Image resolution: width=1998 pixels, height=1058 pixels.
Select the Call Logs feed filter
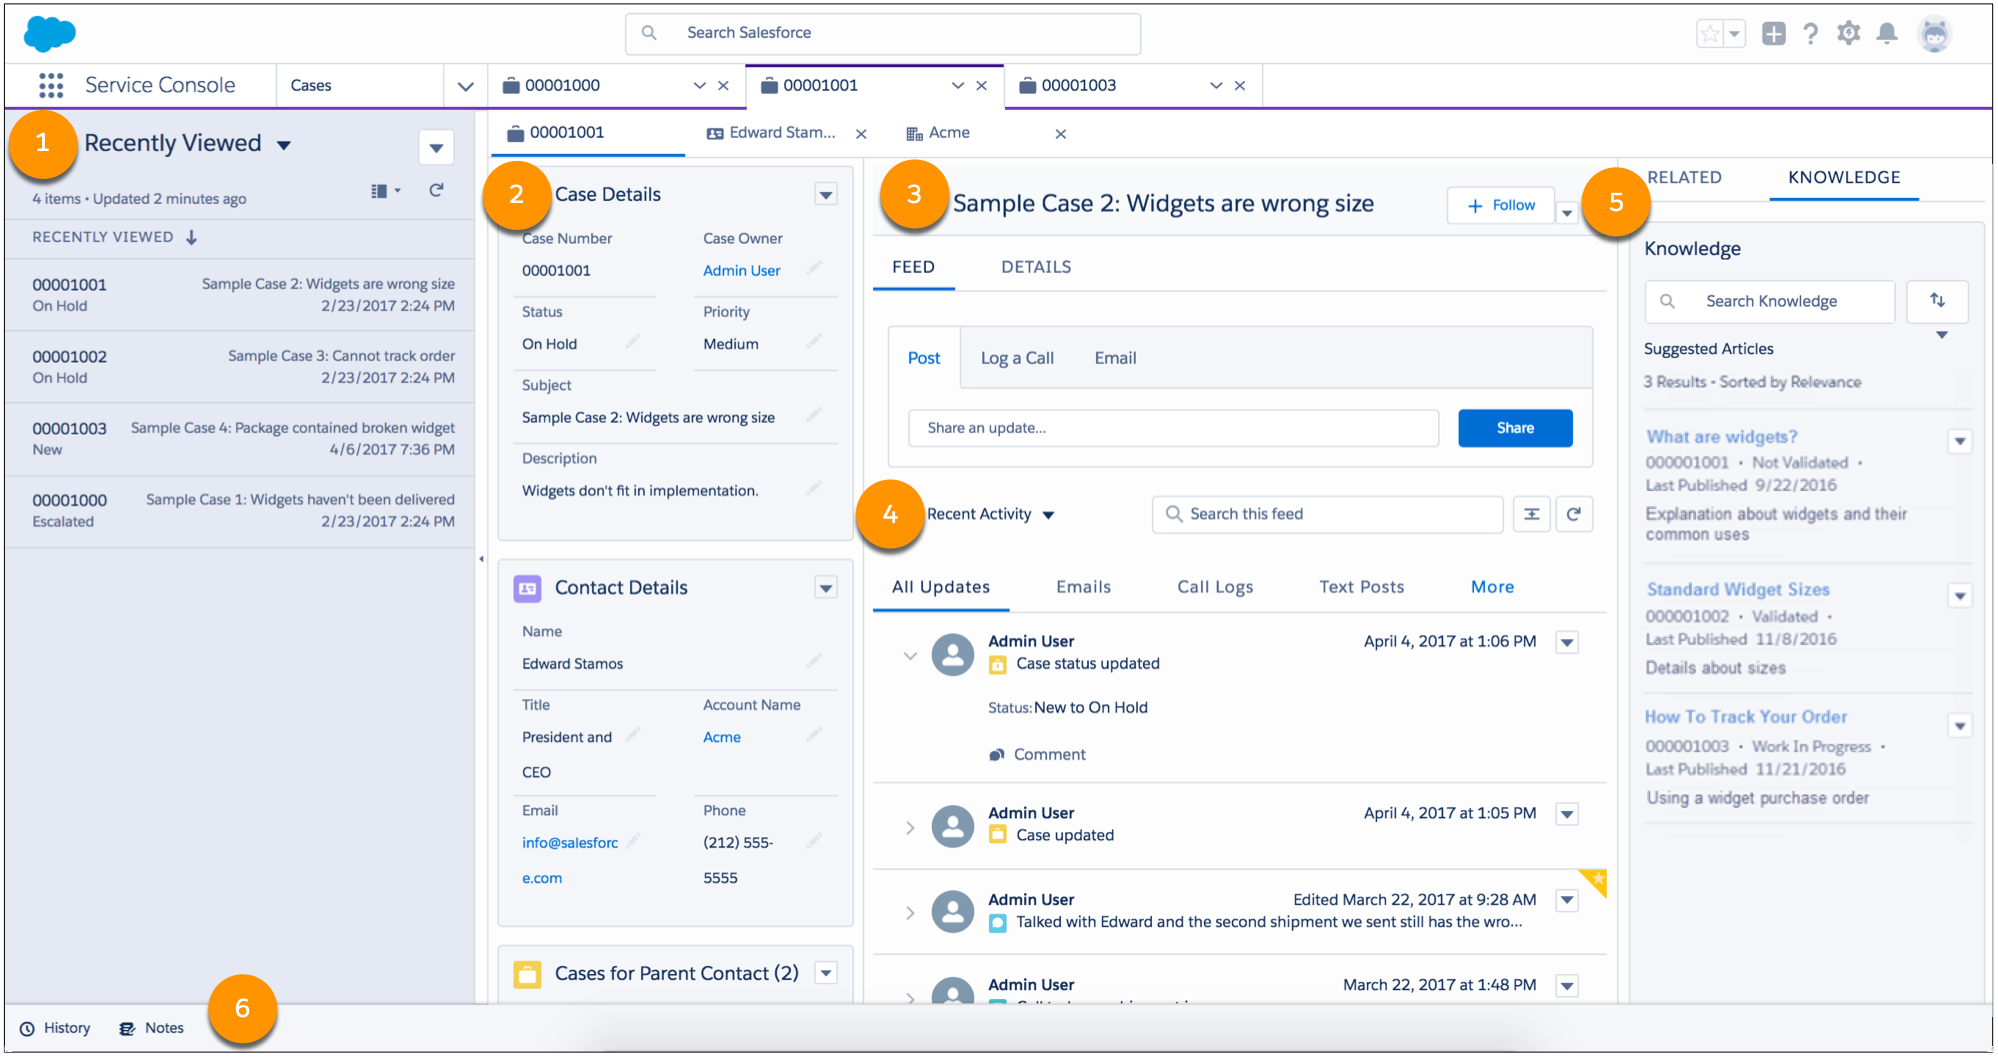(x=1214, y=587)
